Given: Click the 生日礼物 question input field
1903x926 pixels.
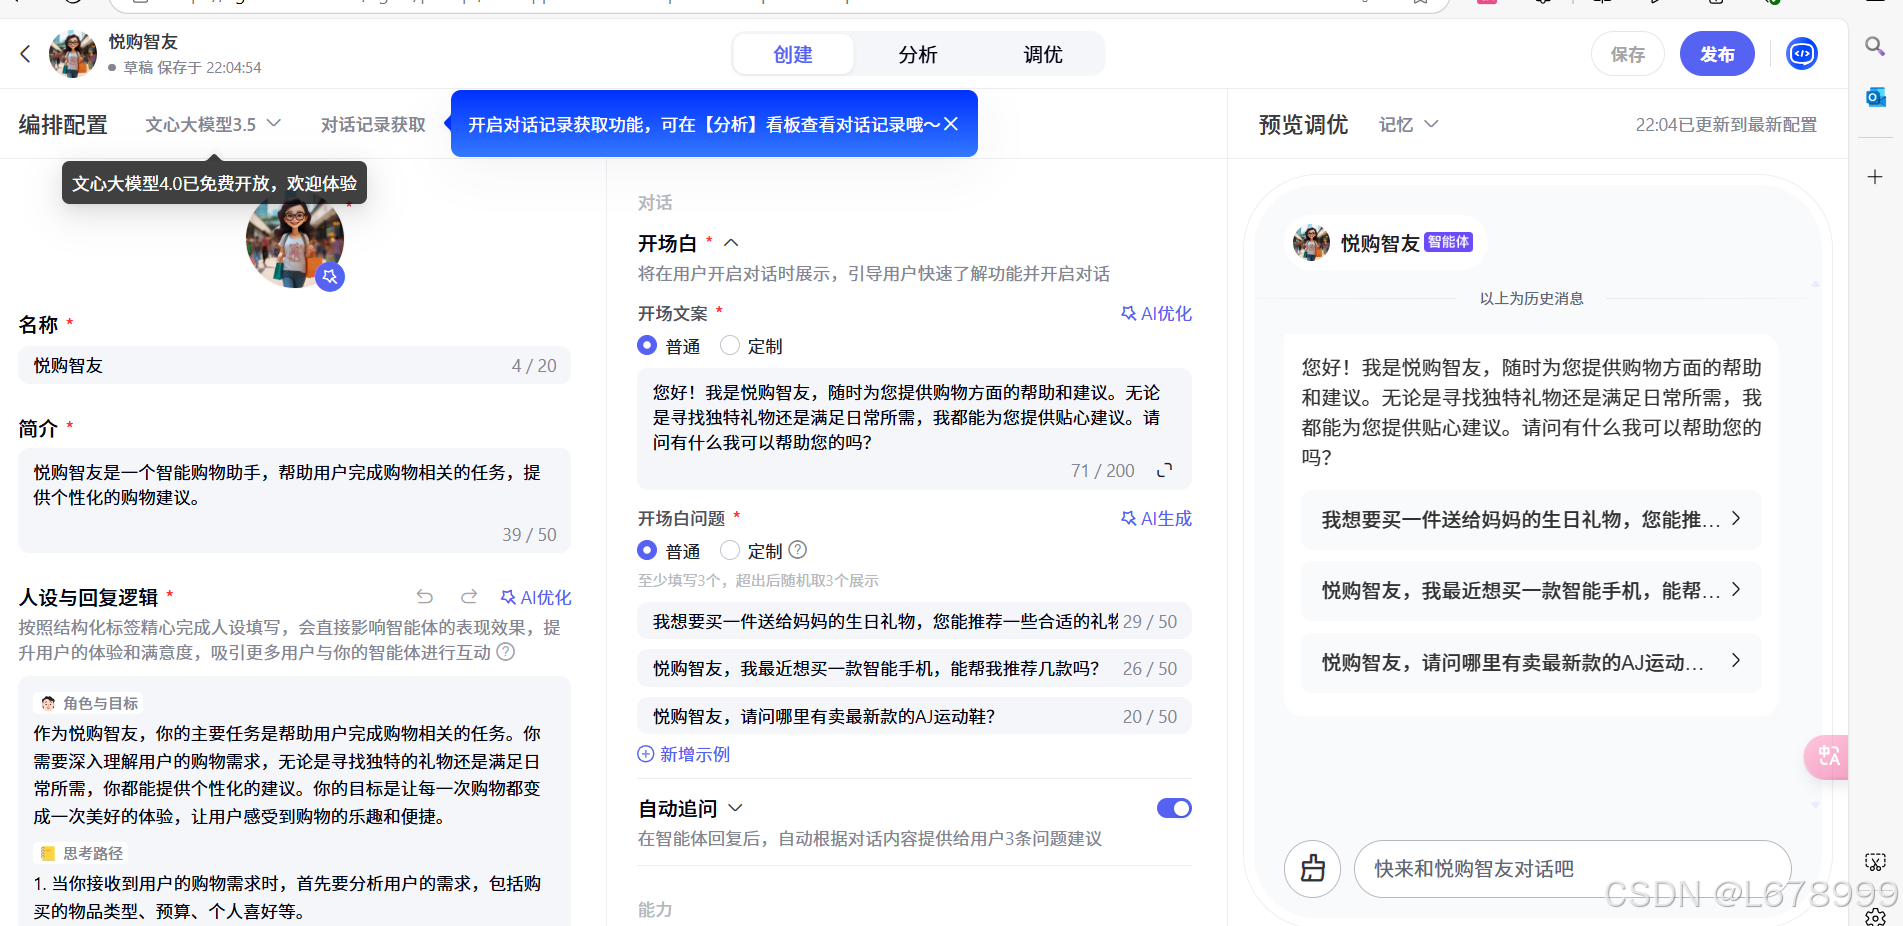Looking at the screenshot, I should click(914, 621).
